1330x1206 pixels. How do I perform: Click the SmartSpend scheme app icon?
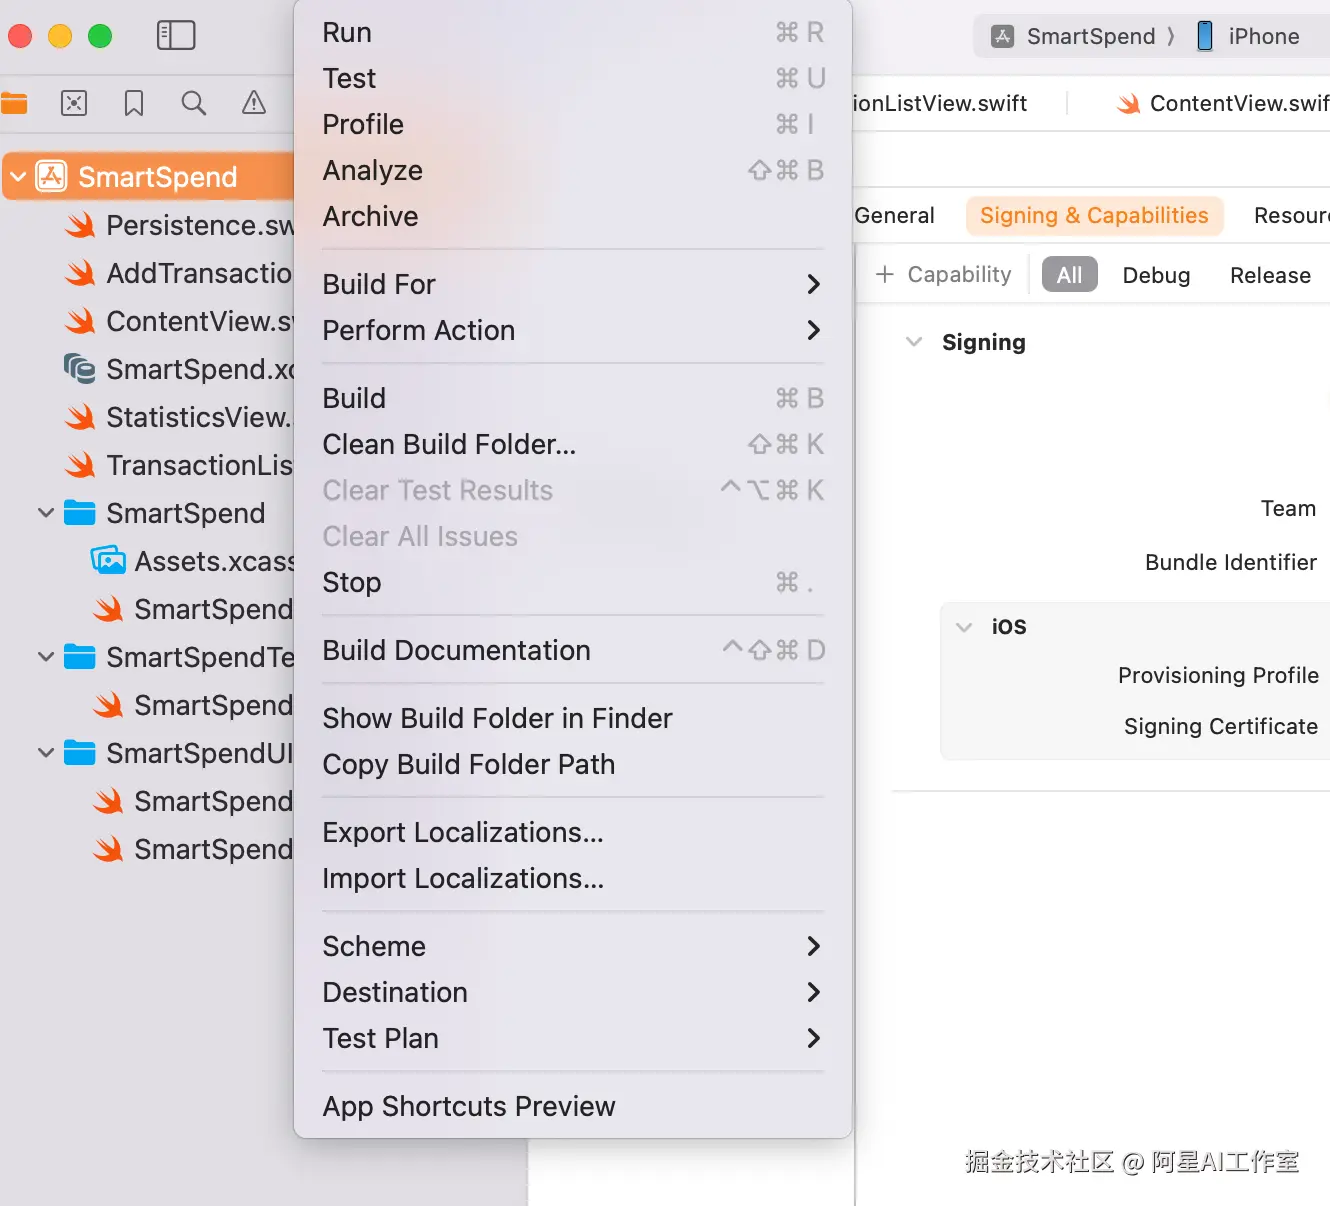click(x=1002, y=37)
